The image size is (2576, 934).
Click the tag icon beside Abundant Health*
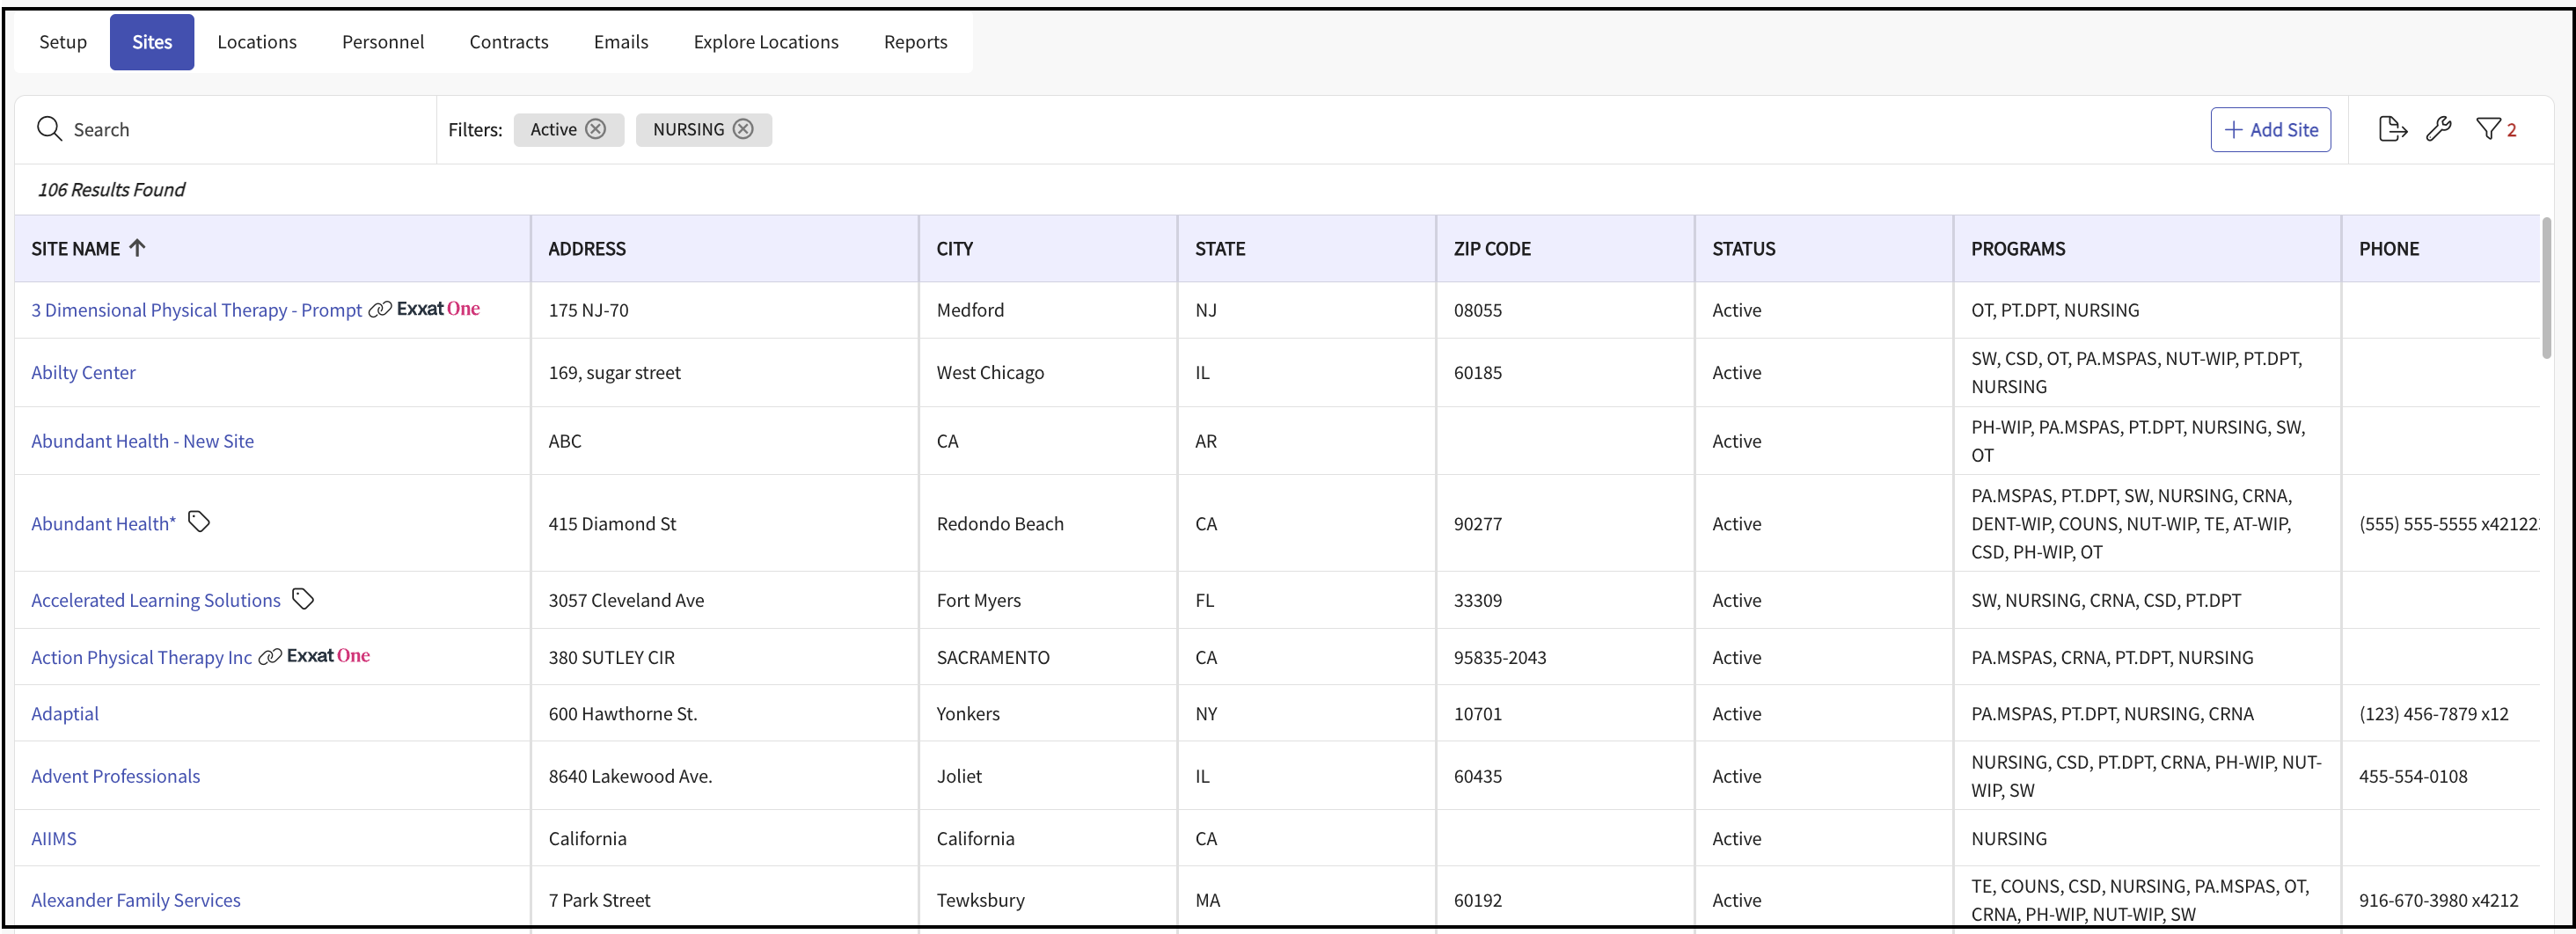[199, 522]
